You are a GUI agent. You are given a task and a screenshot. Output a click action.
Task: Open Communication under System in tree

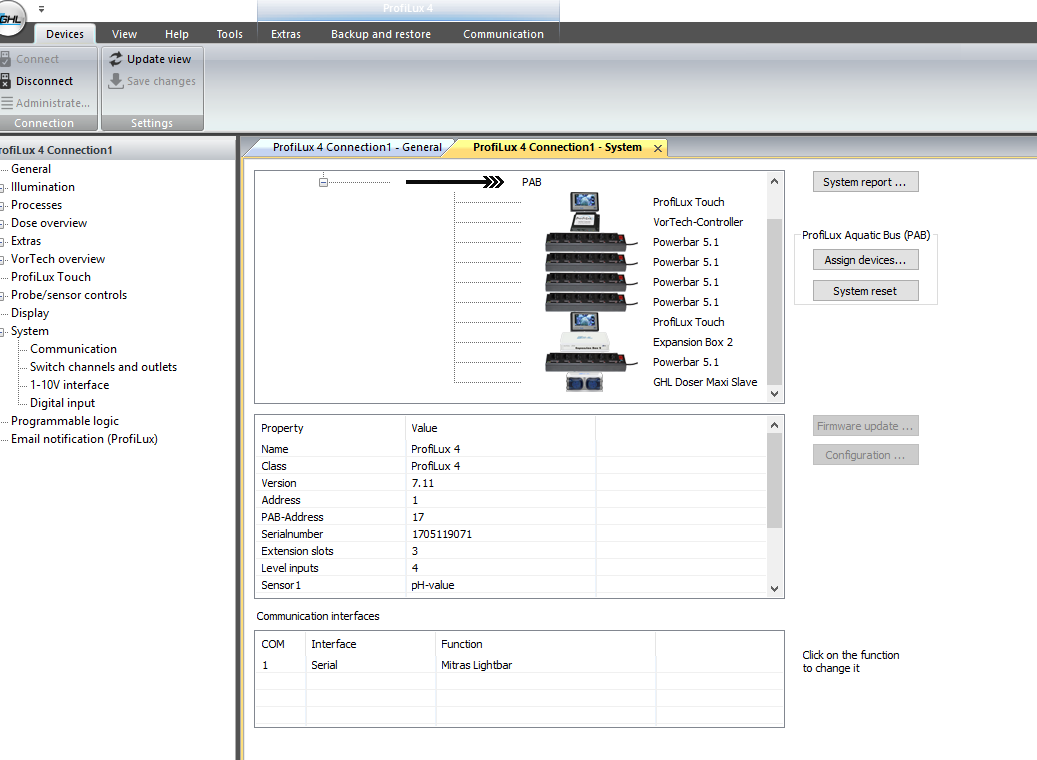pyautogui.click(x=73, y=349)
